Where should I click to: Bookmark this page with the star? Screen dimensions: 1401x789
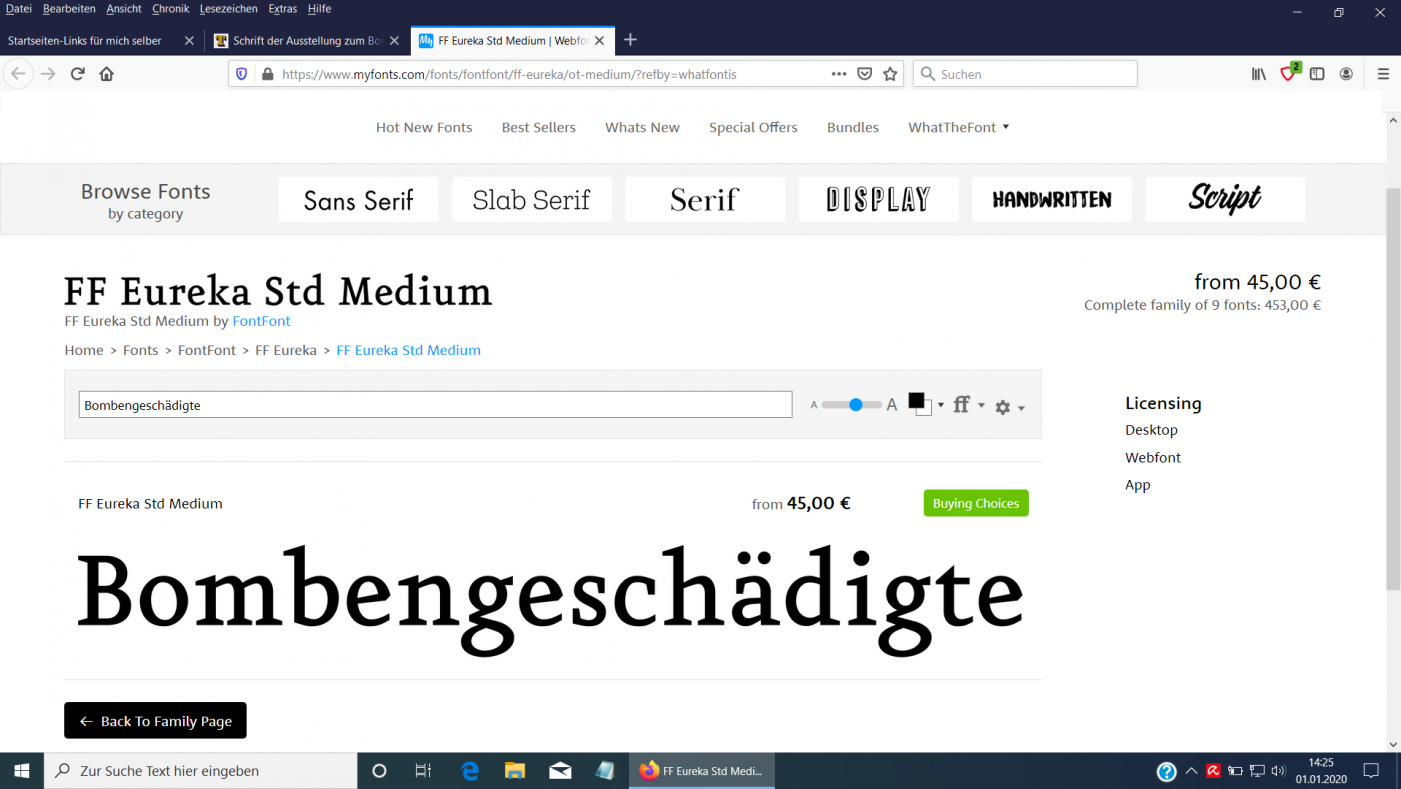[x=890, y=74]
